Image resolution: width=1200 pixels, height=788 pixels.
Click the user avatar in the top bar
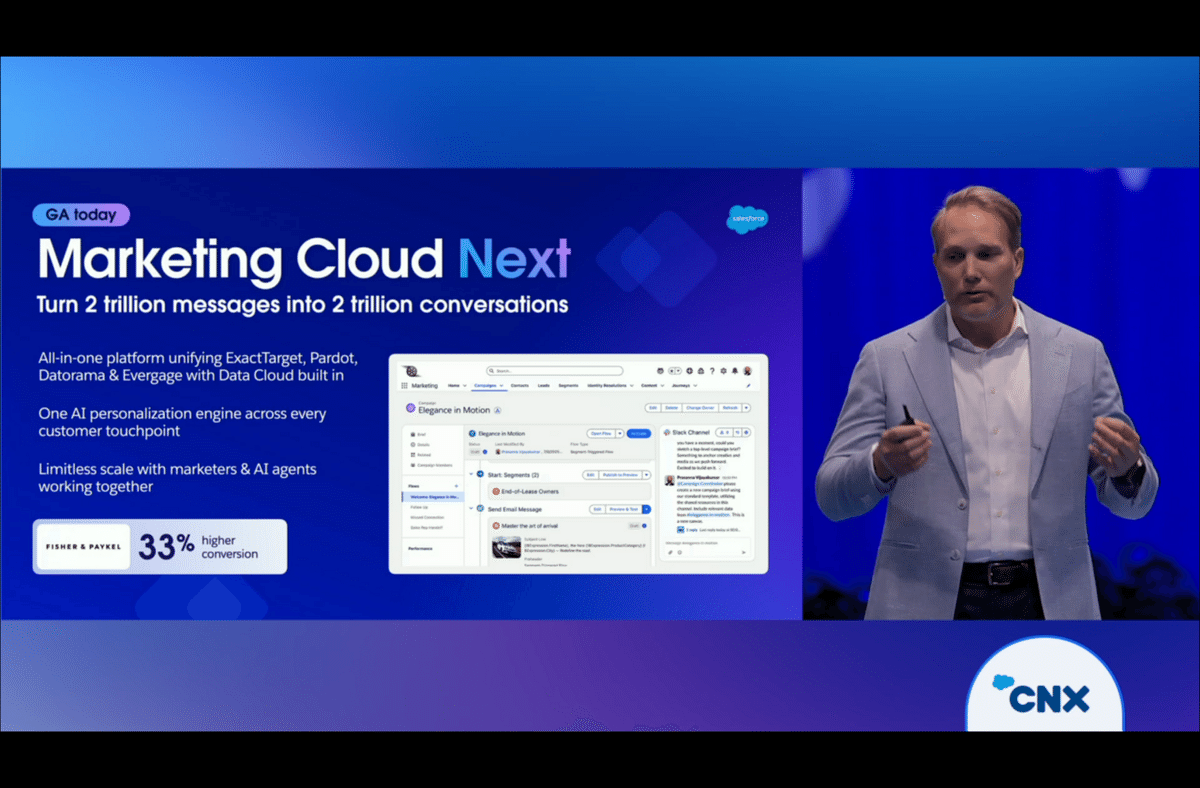tap(748, 370)
